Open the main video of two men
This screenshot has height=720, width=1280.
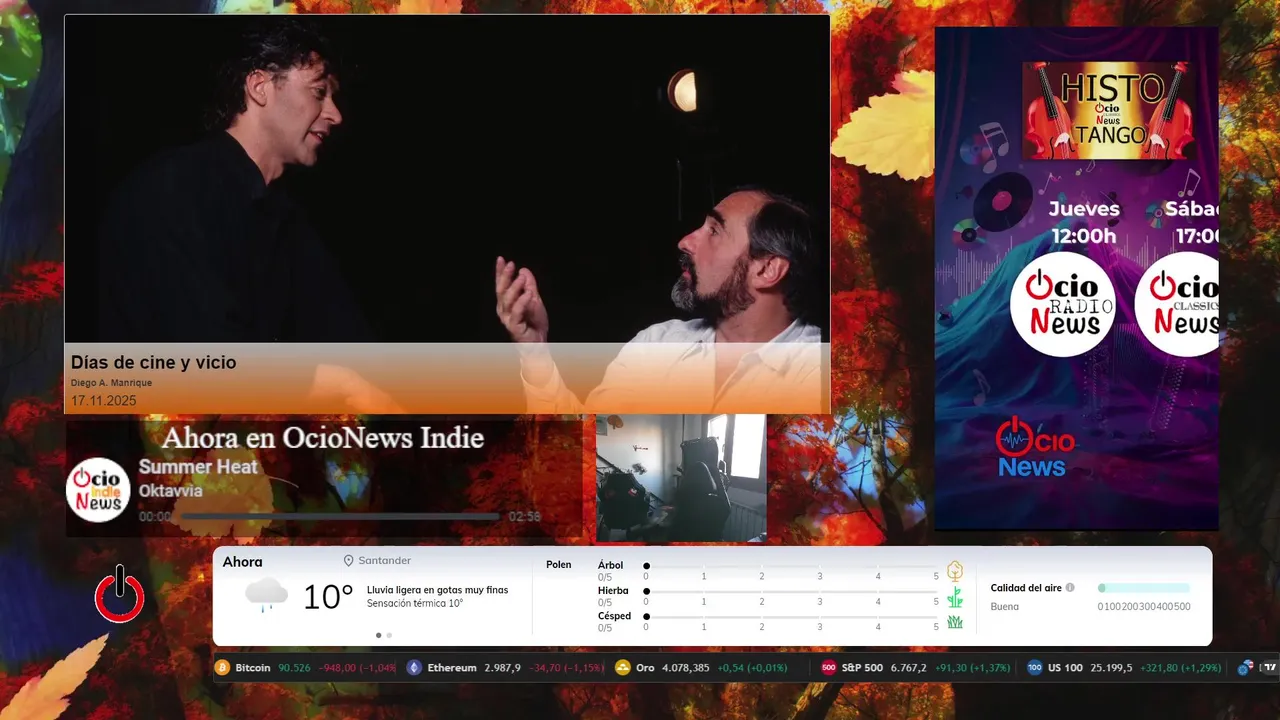pos(447,214)
